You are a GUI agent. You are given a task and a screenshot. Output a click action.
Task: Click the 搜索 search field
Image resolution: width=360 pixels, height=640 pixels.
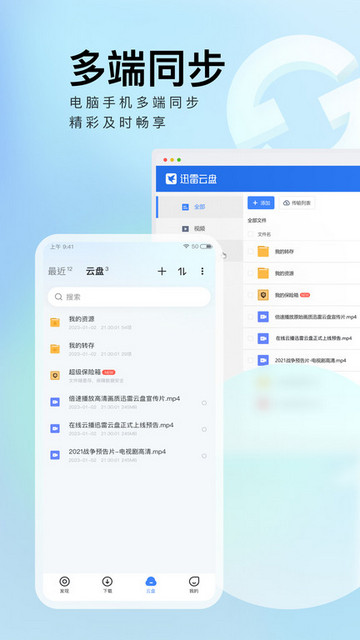coord(129,297)
